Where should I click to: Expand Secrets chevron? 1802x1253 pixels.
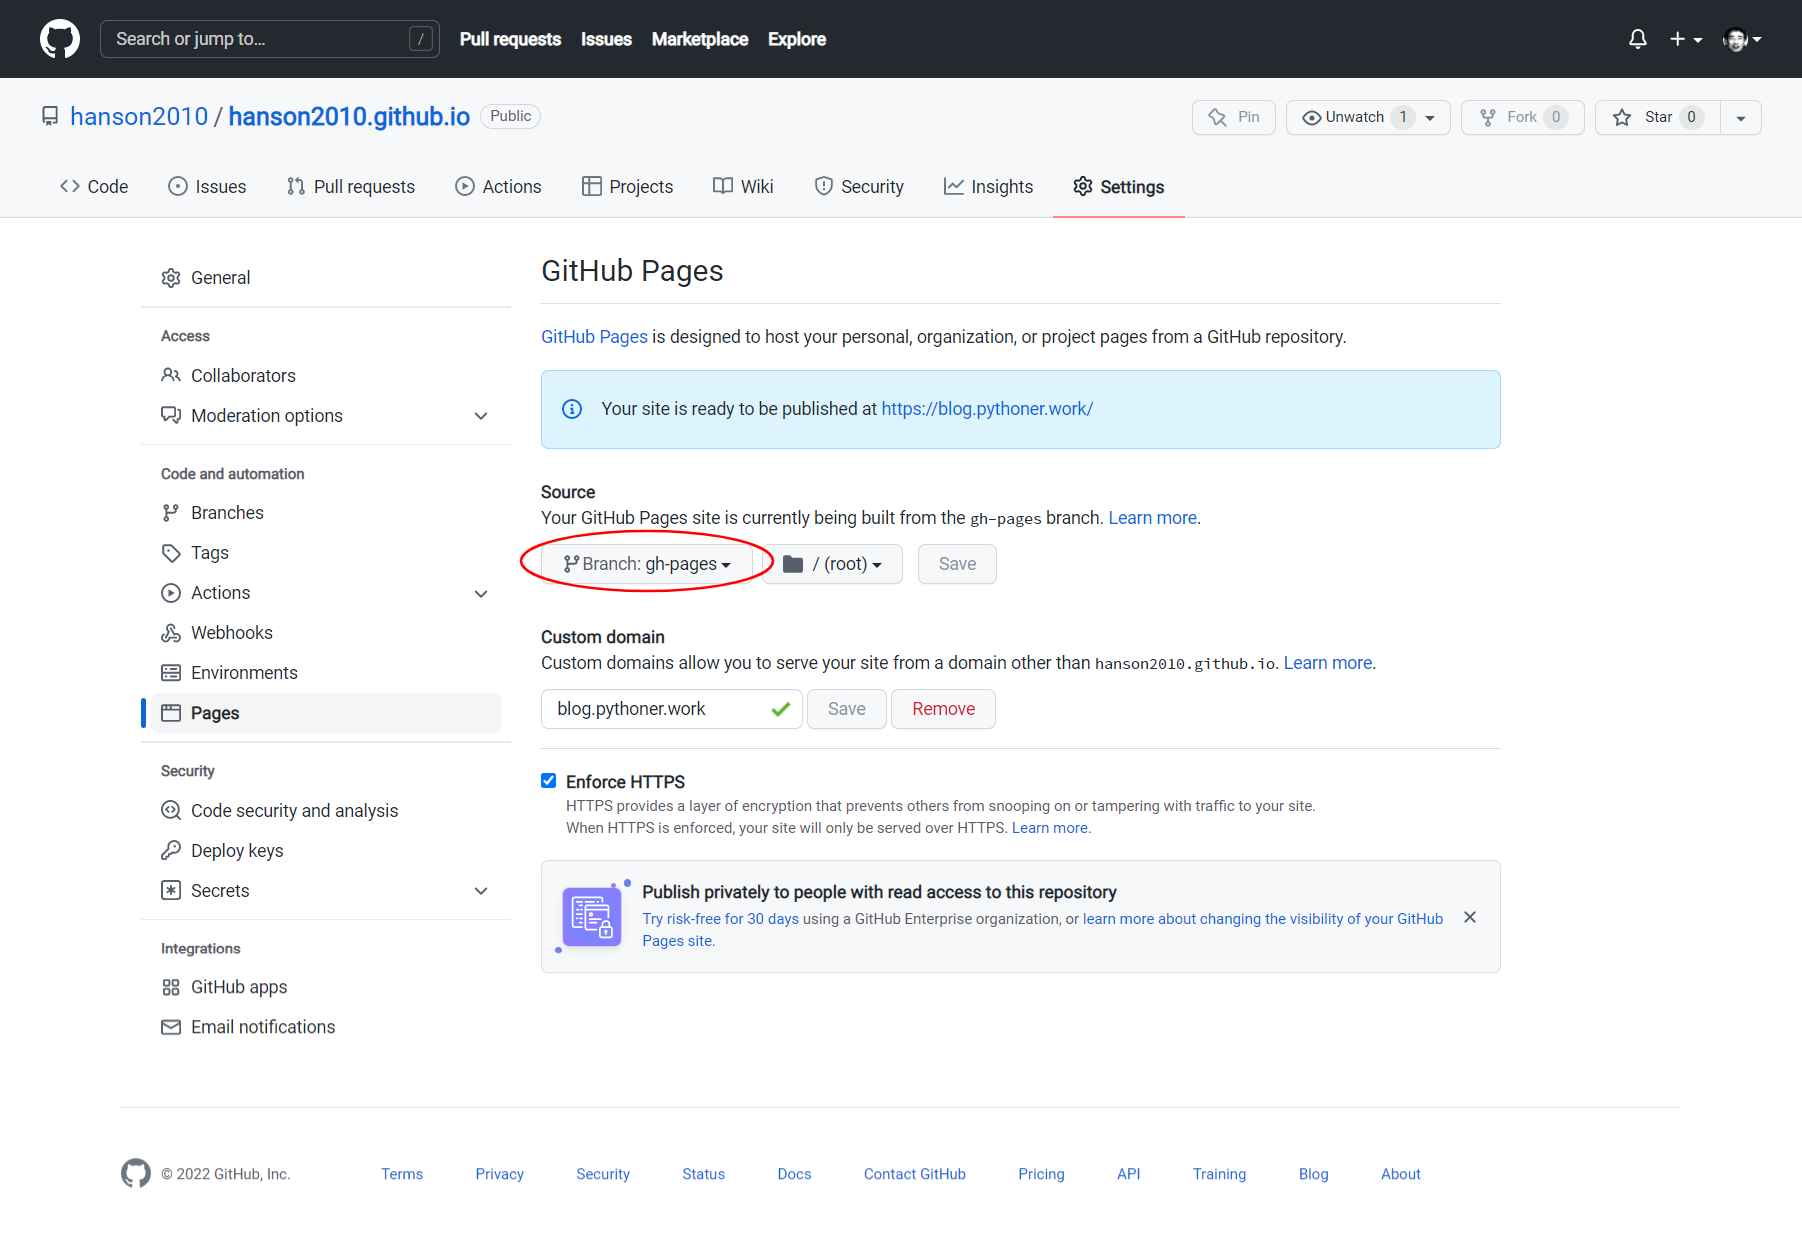pos(481,891)
